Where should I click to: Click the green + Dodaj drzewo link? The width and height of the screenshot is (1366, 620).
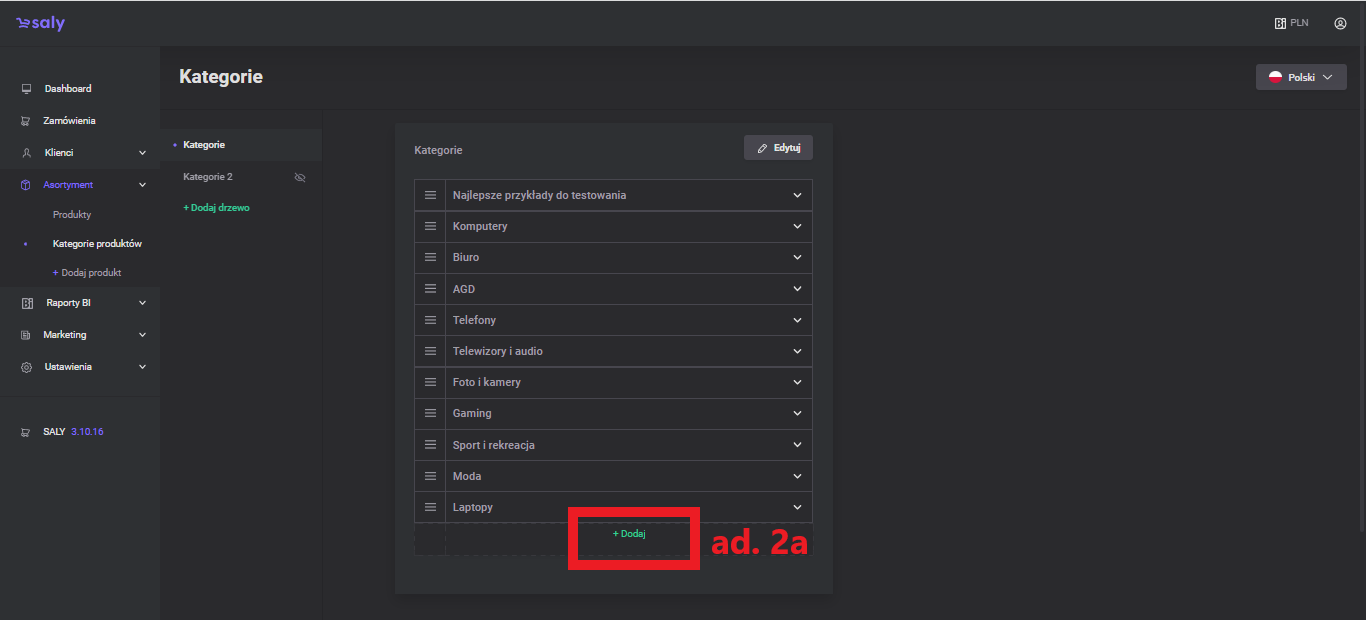[x=216, y=208]
